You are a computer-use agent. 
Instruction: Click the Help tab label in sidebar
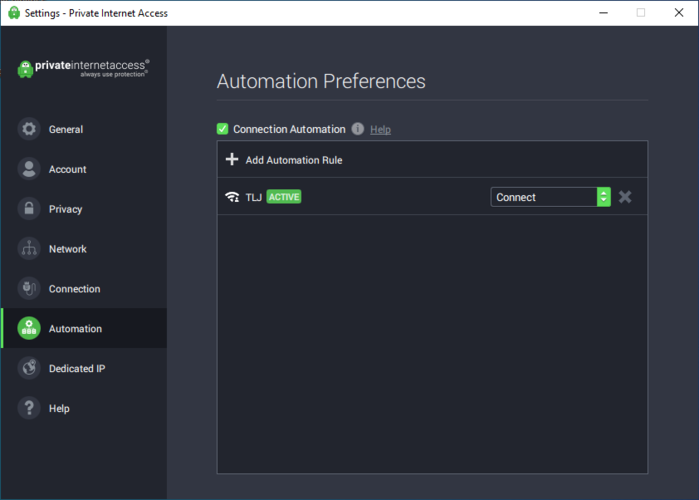point(59,409)
